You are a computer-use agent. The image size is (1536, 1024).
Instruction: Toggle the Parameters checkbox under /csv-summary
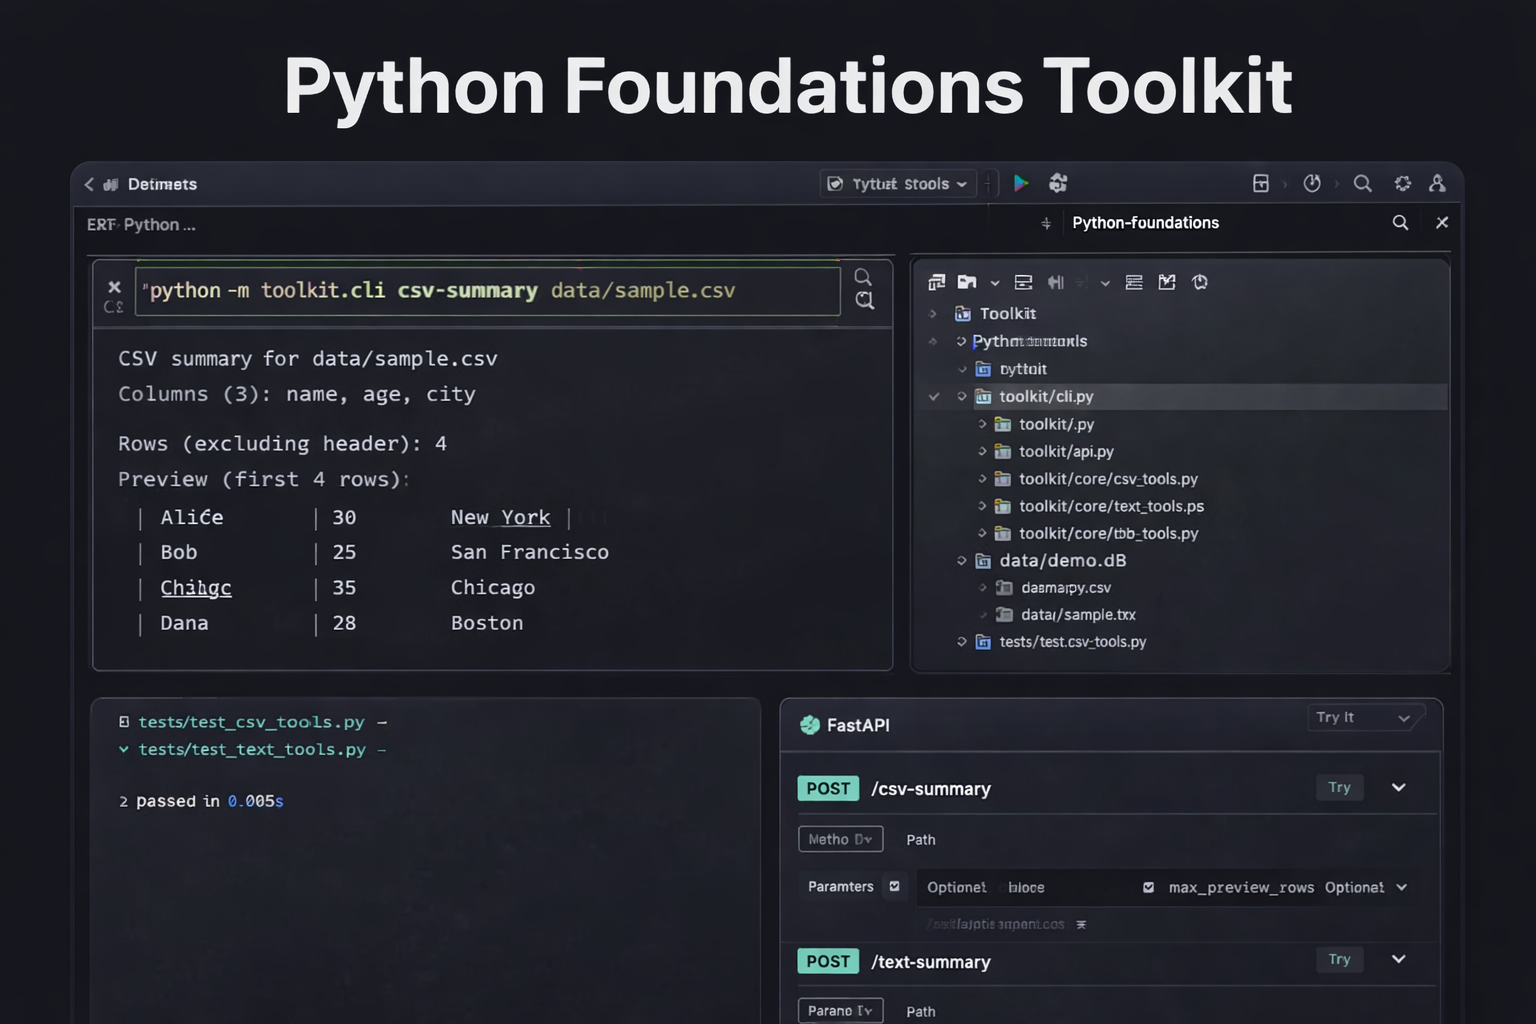894,887
